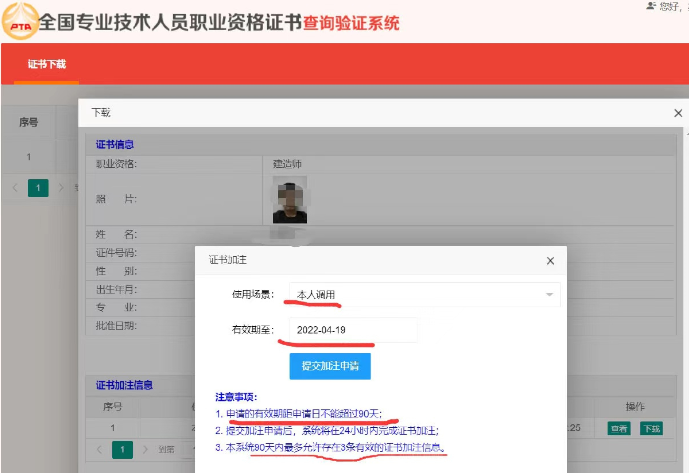689x473 pixels.
Task: Click the 提交加注申请 button
Action: pyautogui.click(x=330, y=366)
